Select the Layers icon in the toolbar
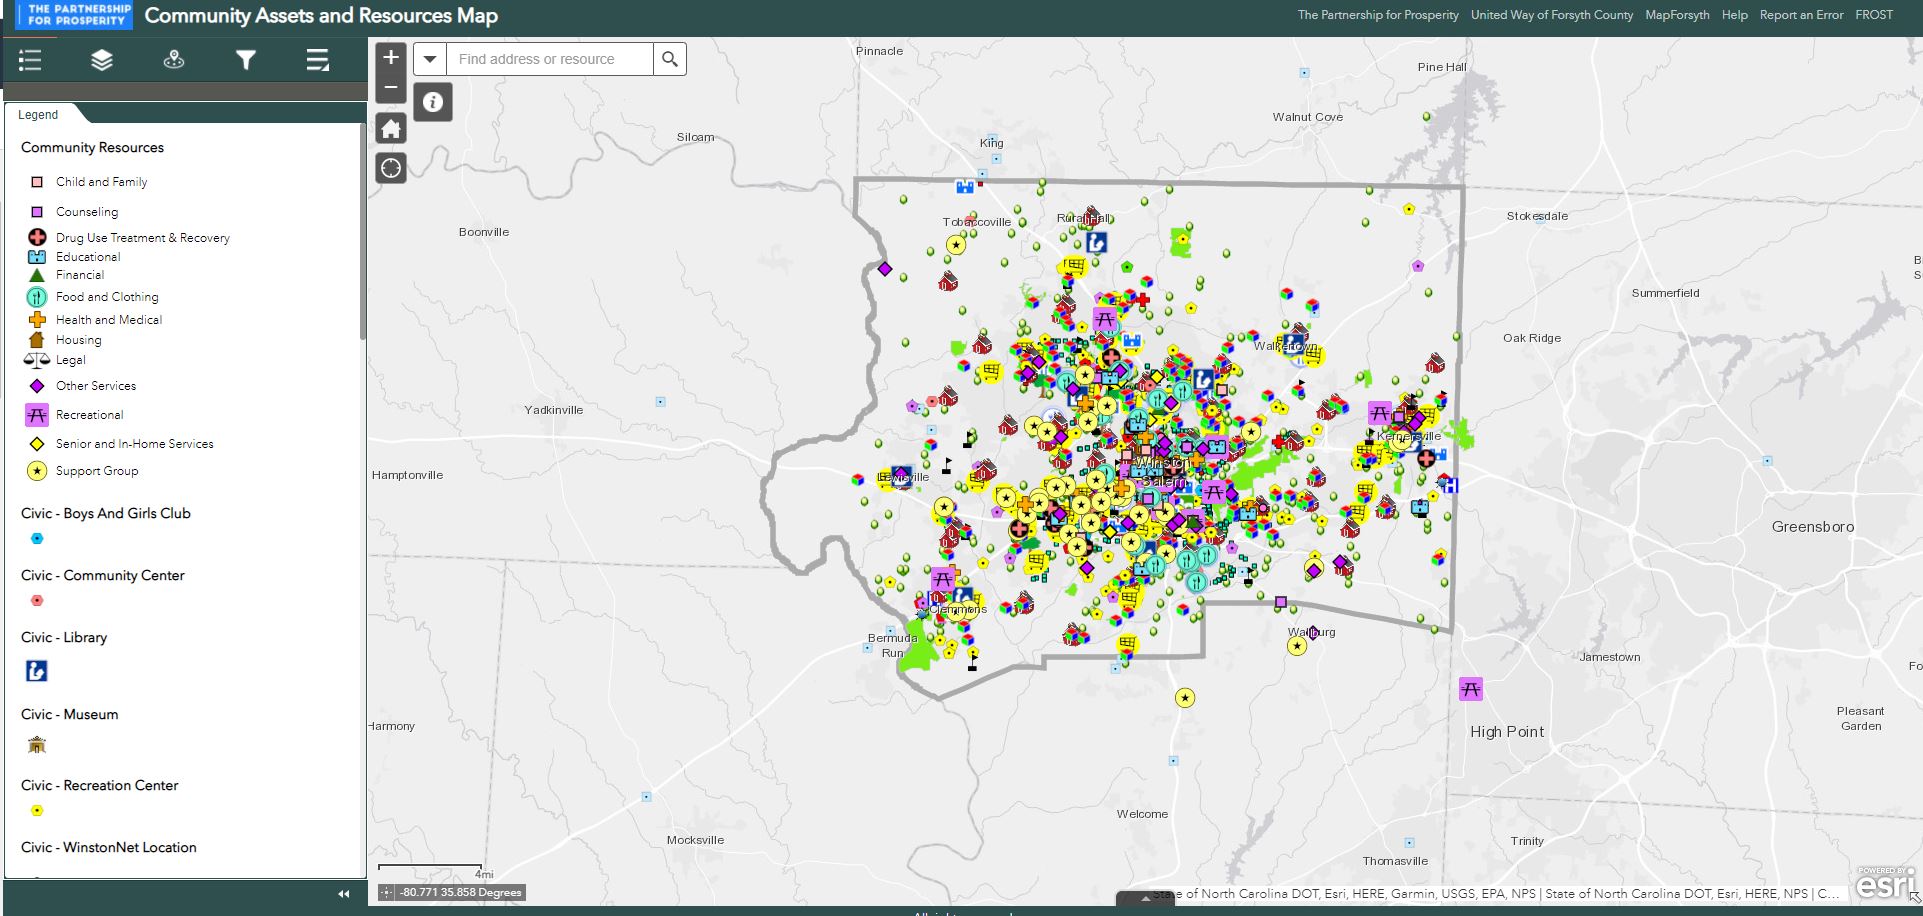 pos(101,60)
